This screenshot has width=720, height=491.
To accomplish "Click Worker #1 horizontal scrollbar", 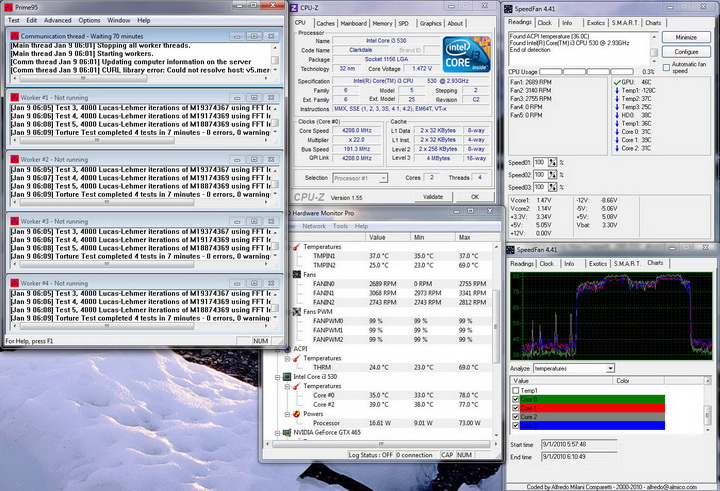I will (140, 141).
